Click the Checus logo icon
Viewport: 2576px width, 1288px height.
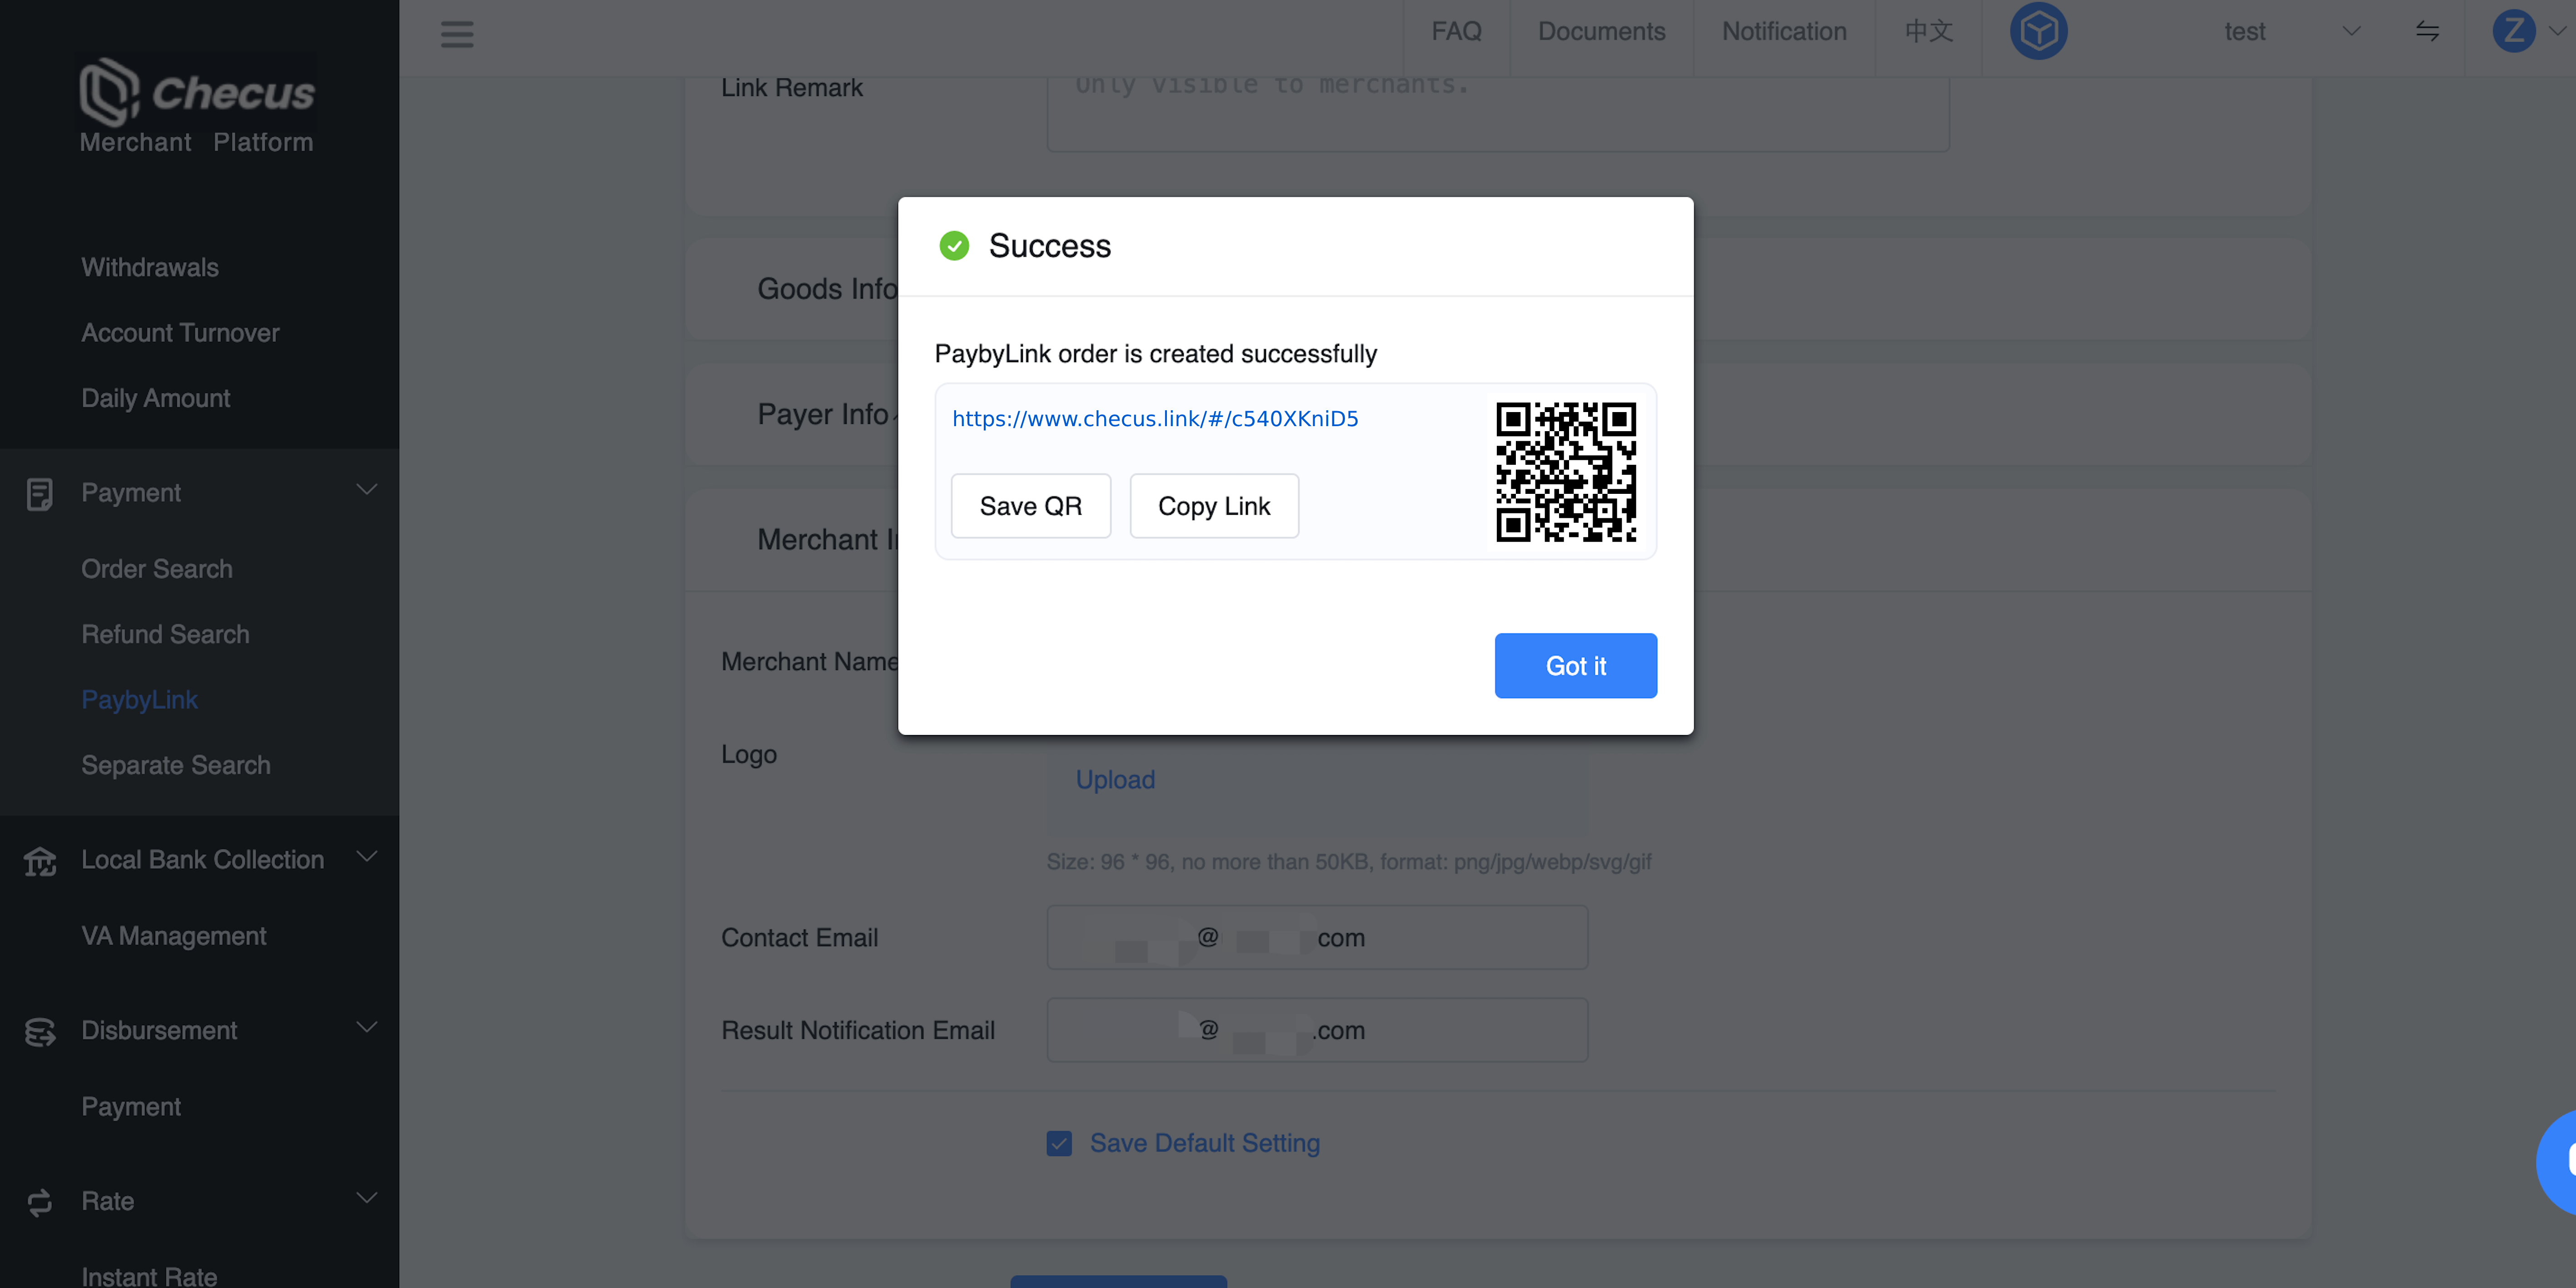point(109,92)
